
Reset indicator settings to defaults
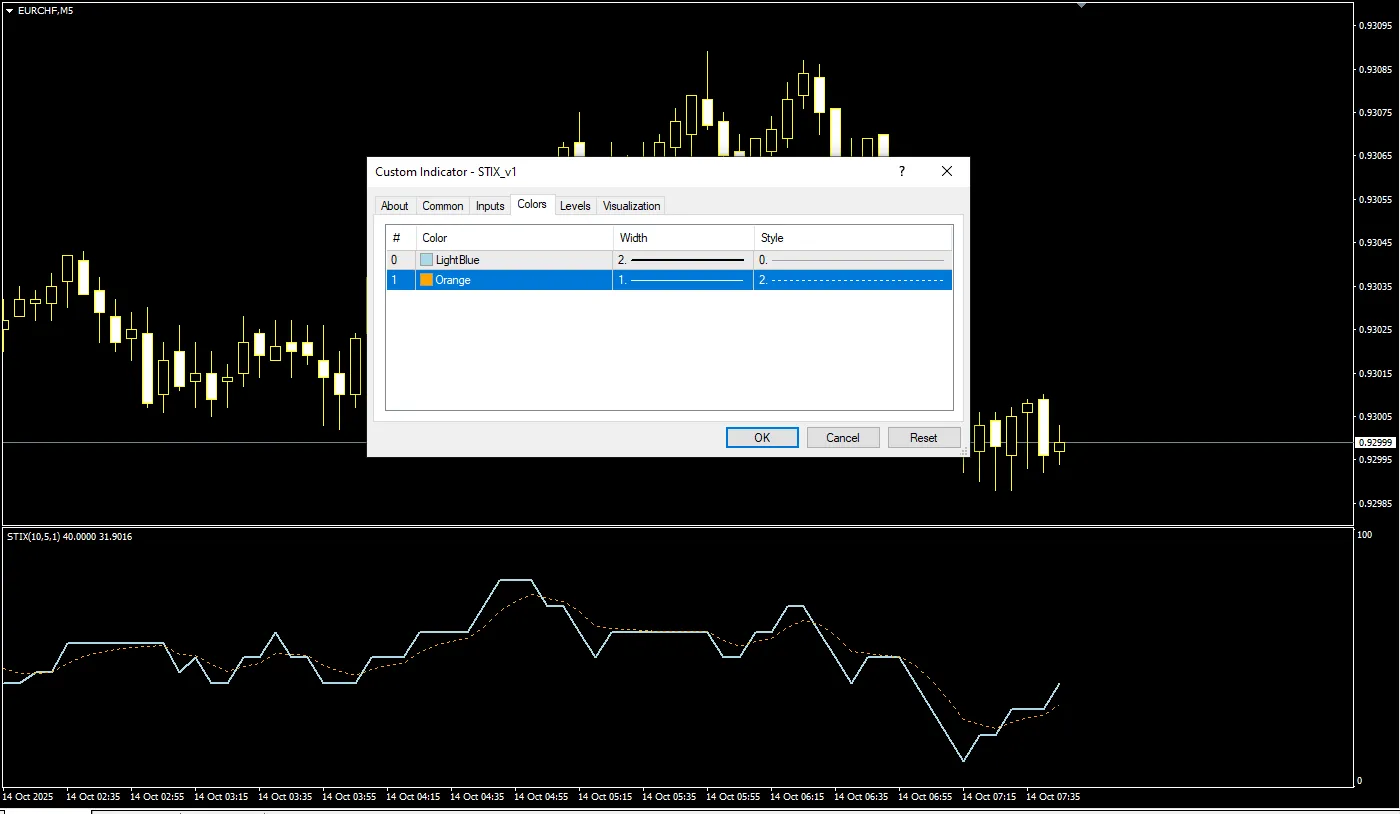(x=923, y=437)
